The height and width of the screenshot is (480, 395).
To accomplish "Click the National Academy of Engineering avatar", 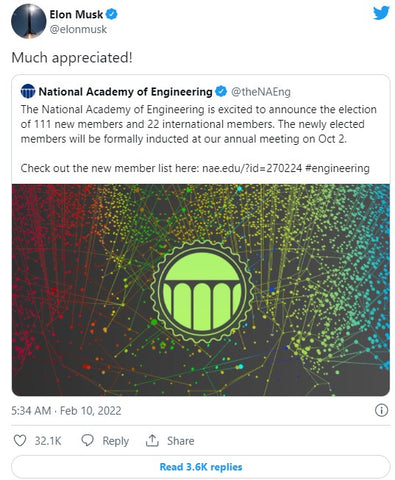I will (28, 91).
